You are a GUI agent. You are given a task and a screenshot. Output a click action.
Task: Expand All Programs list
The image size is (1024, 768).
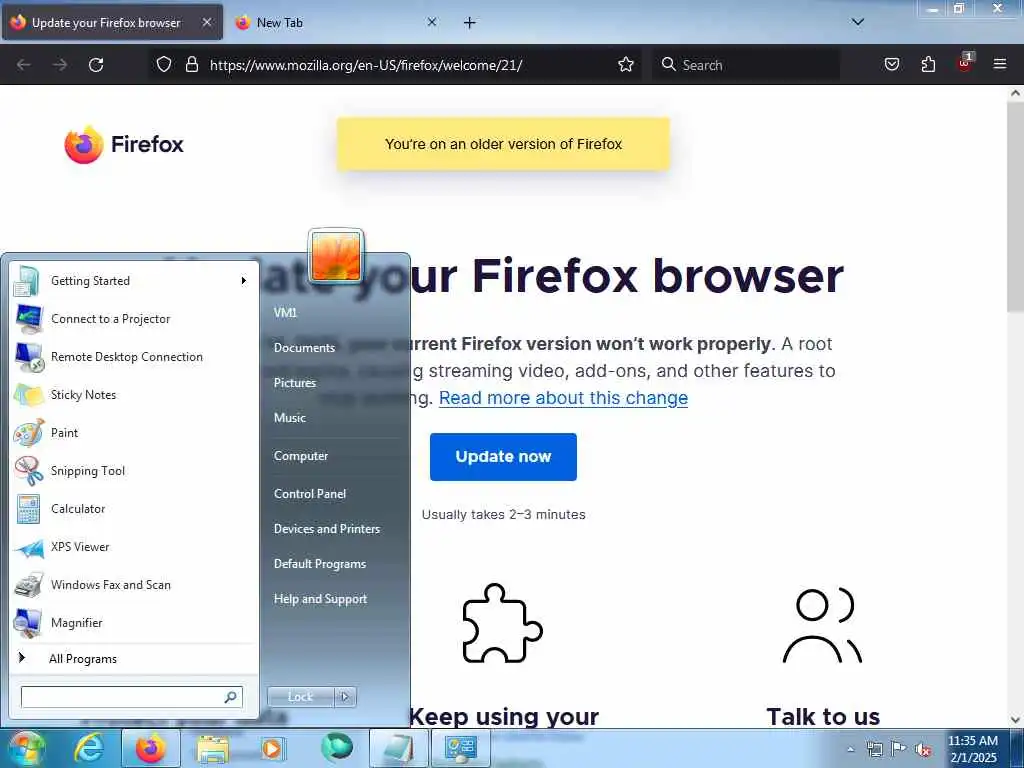point(134,658)
